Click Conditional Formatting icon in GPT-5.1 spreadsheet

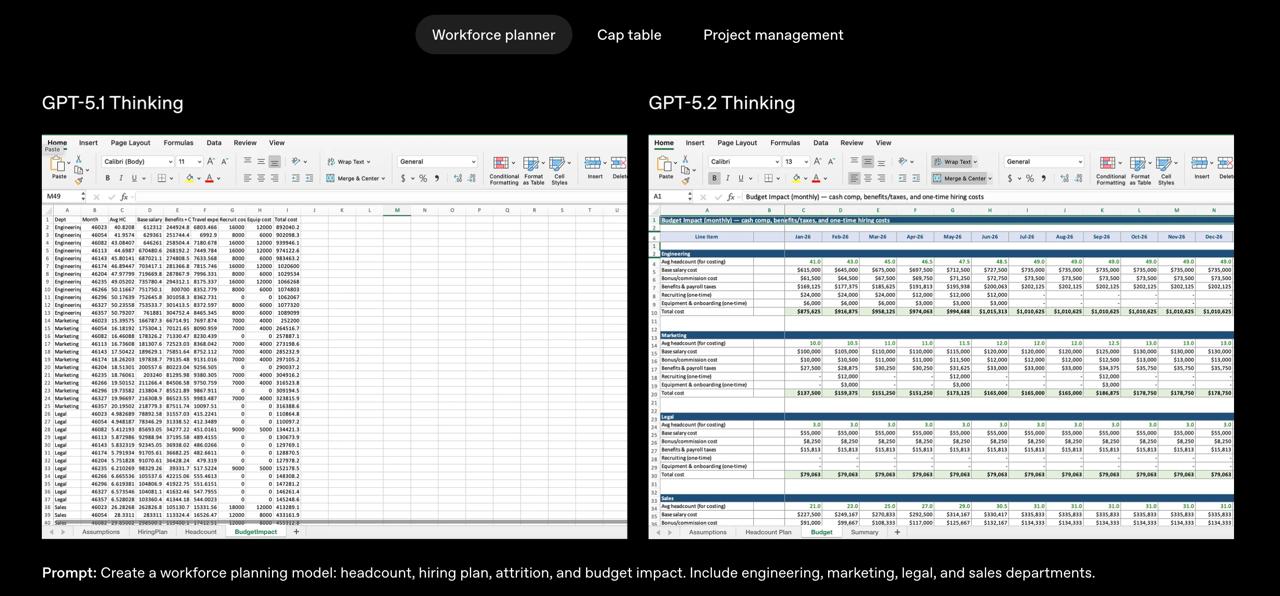500,163
